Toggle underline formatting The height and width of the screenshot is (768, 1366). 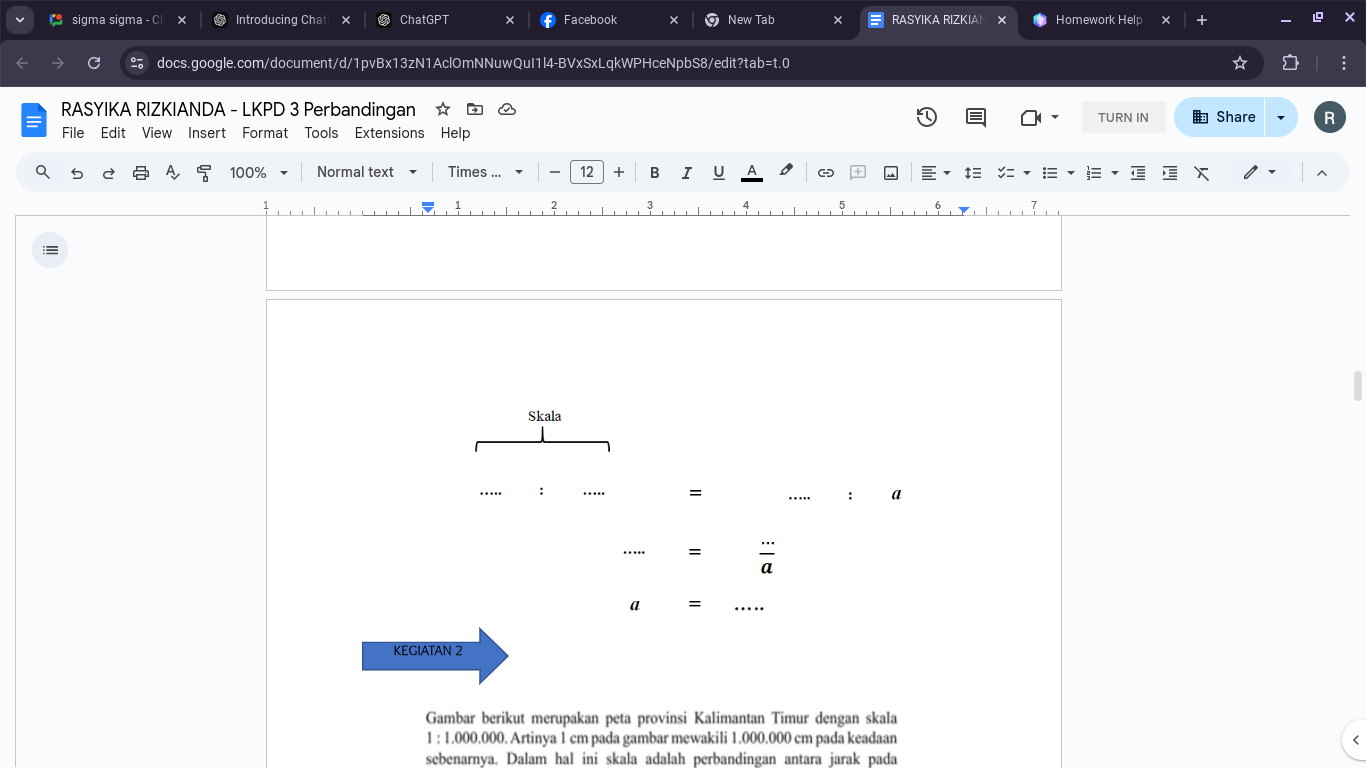(719, 172)
